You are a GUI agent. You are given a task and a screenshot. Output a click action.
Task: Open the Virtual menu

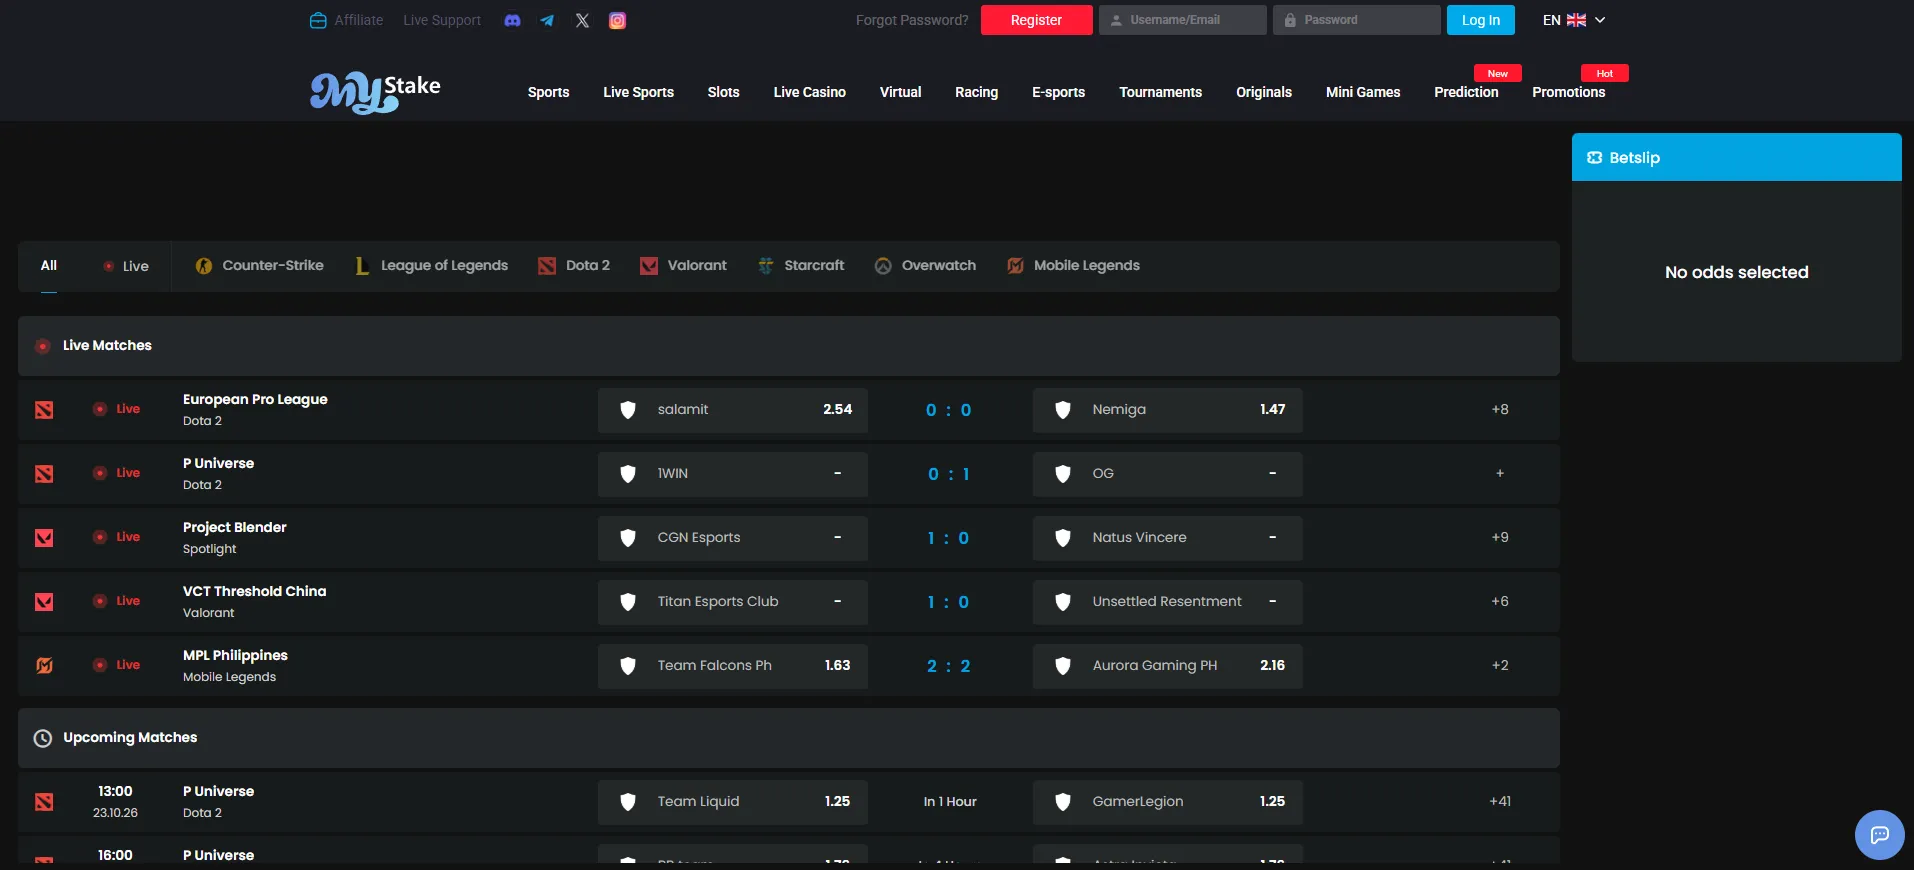pos(900,92)
